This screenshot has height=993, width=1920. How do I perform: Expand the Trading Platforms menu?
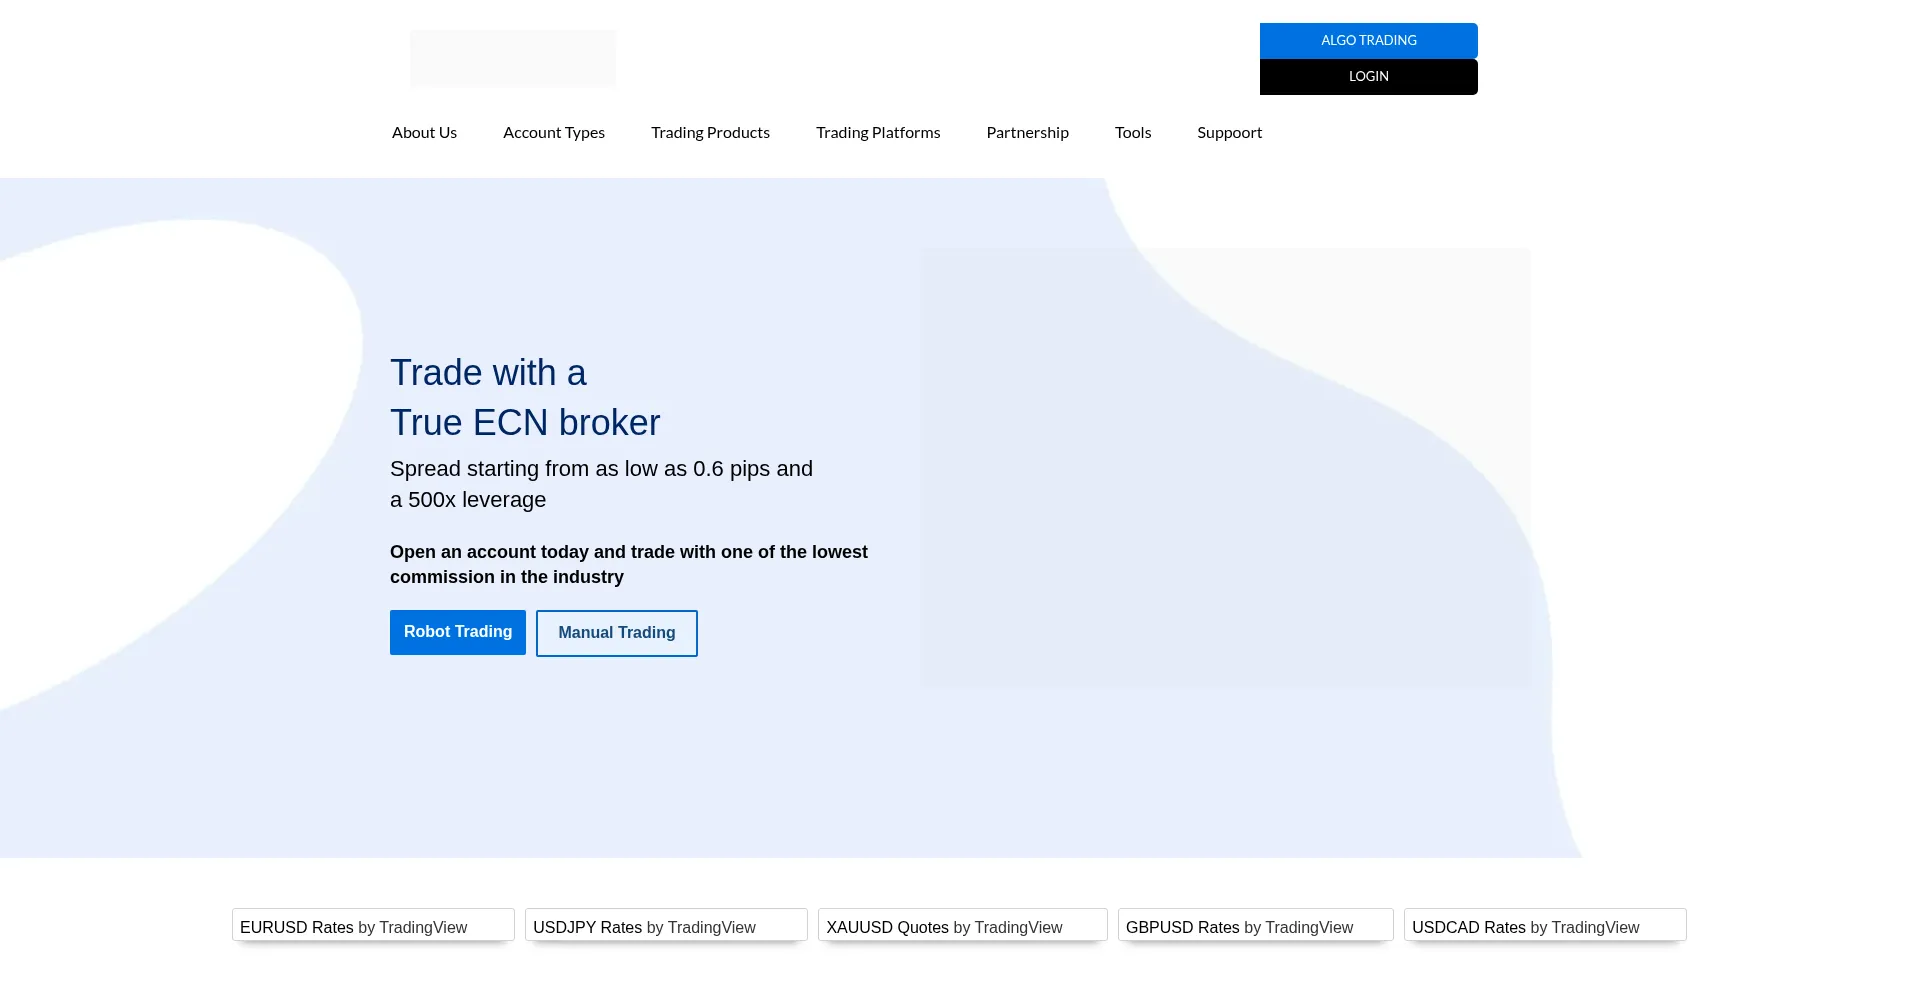click(x=877, y=133)
